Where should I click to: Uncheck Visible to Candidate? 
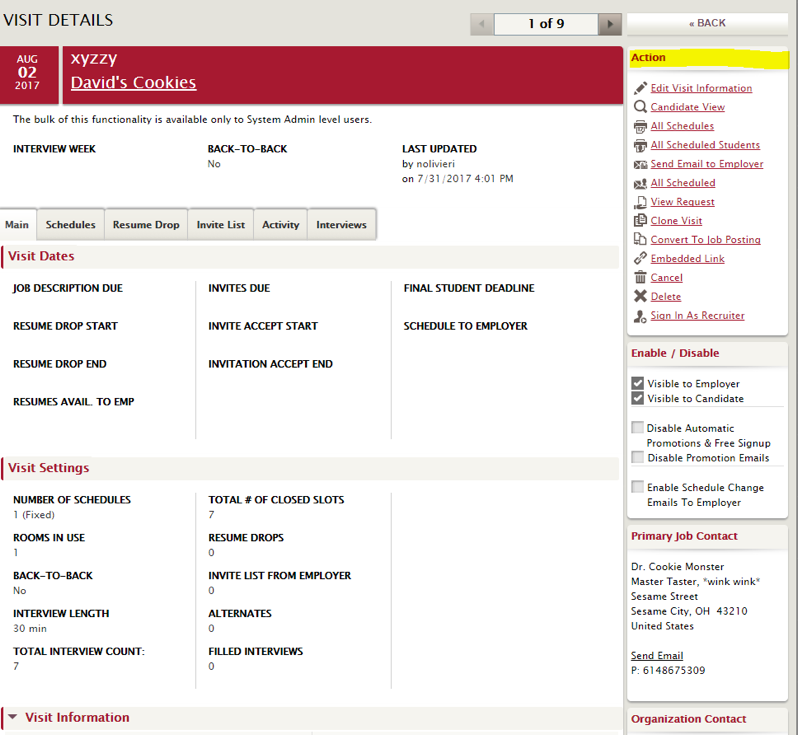click(637, 398)
